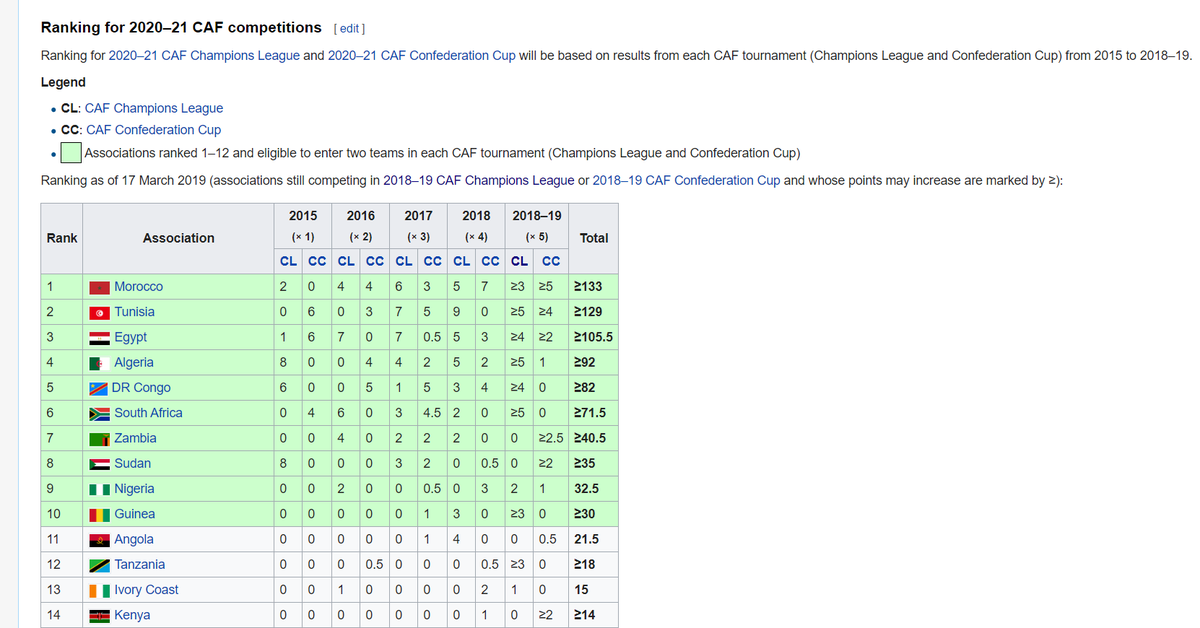
Task: Click the Kenya flag icon
Action: coord(100,615)
